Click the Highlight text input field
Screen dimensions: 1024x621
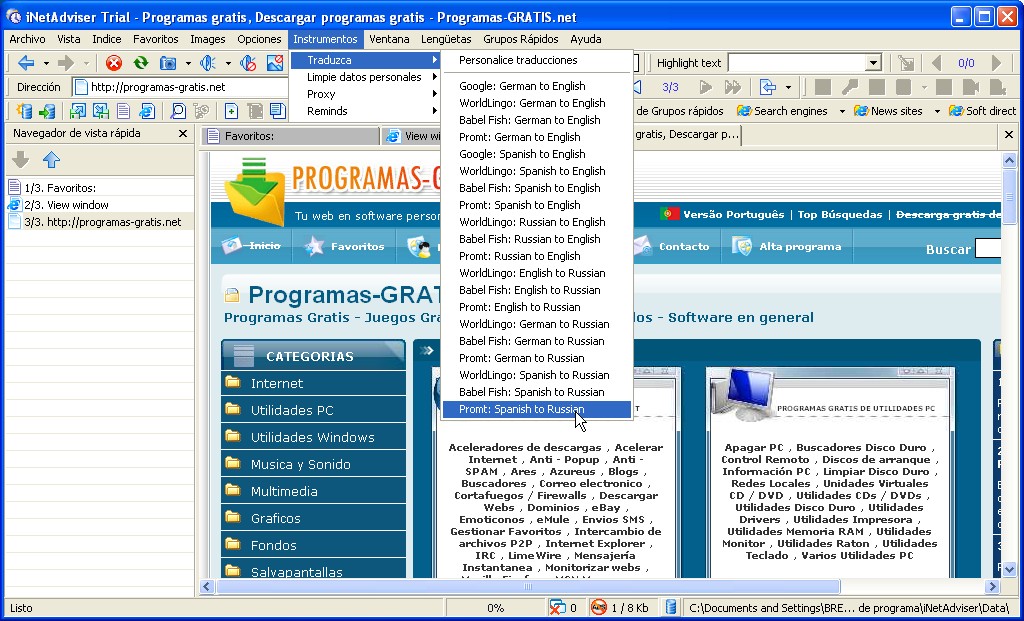point(797,63)
